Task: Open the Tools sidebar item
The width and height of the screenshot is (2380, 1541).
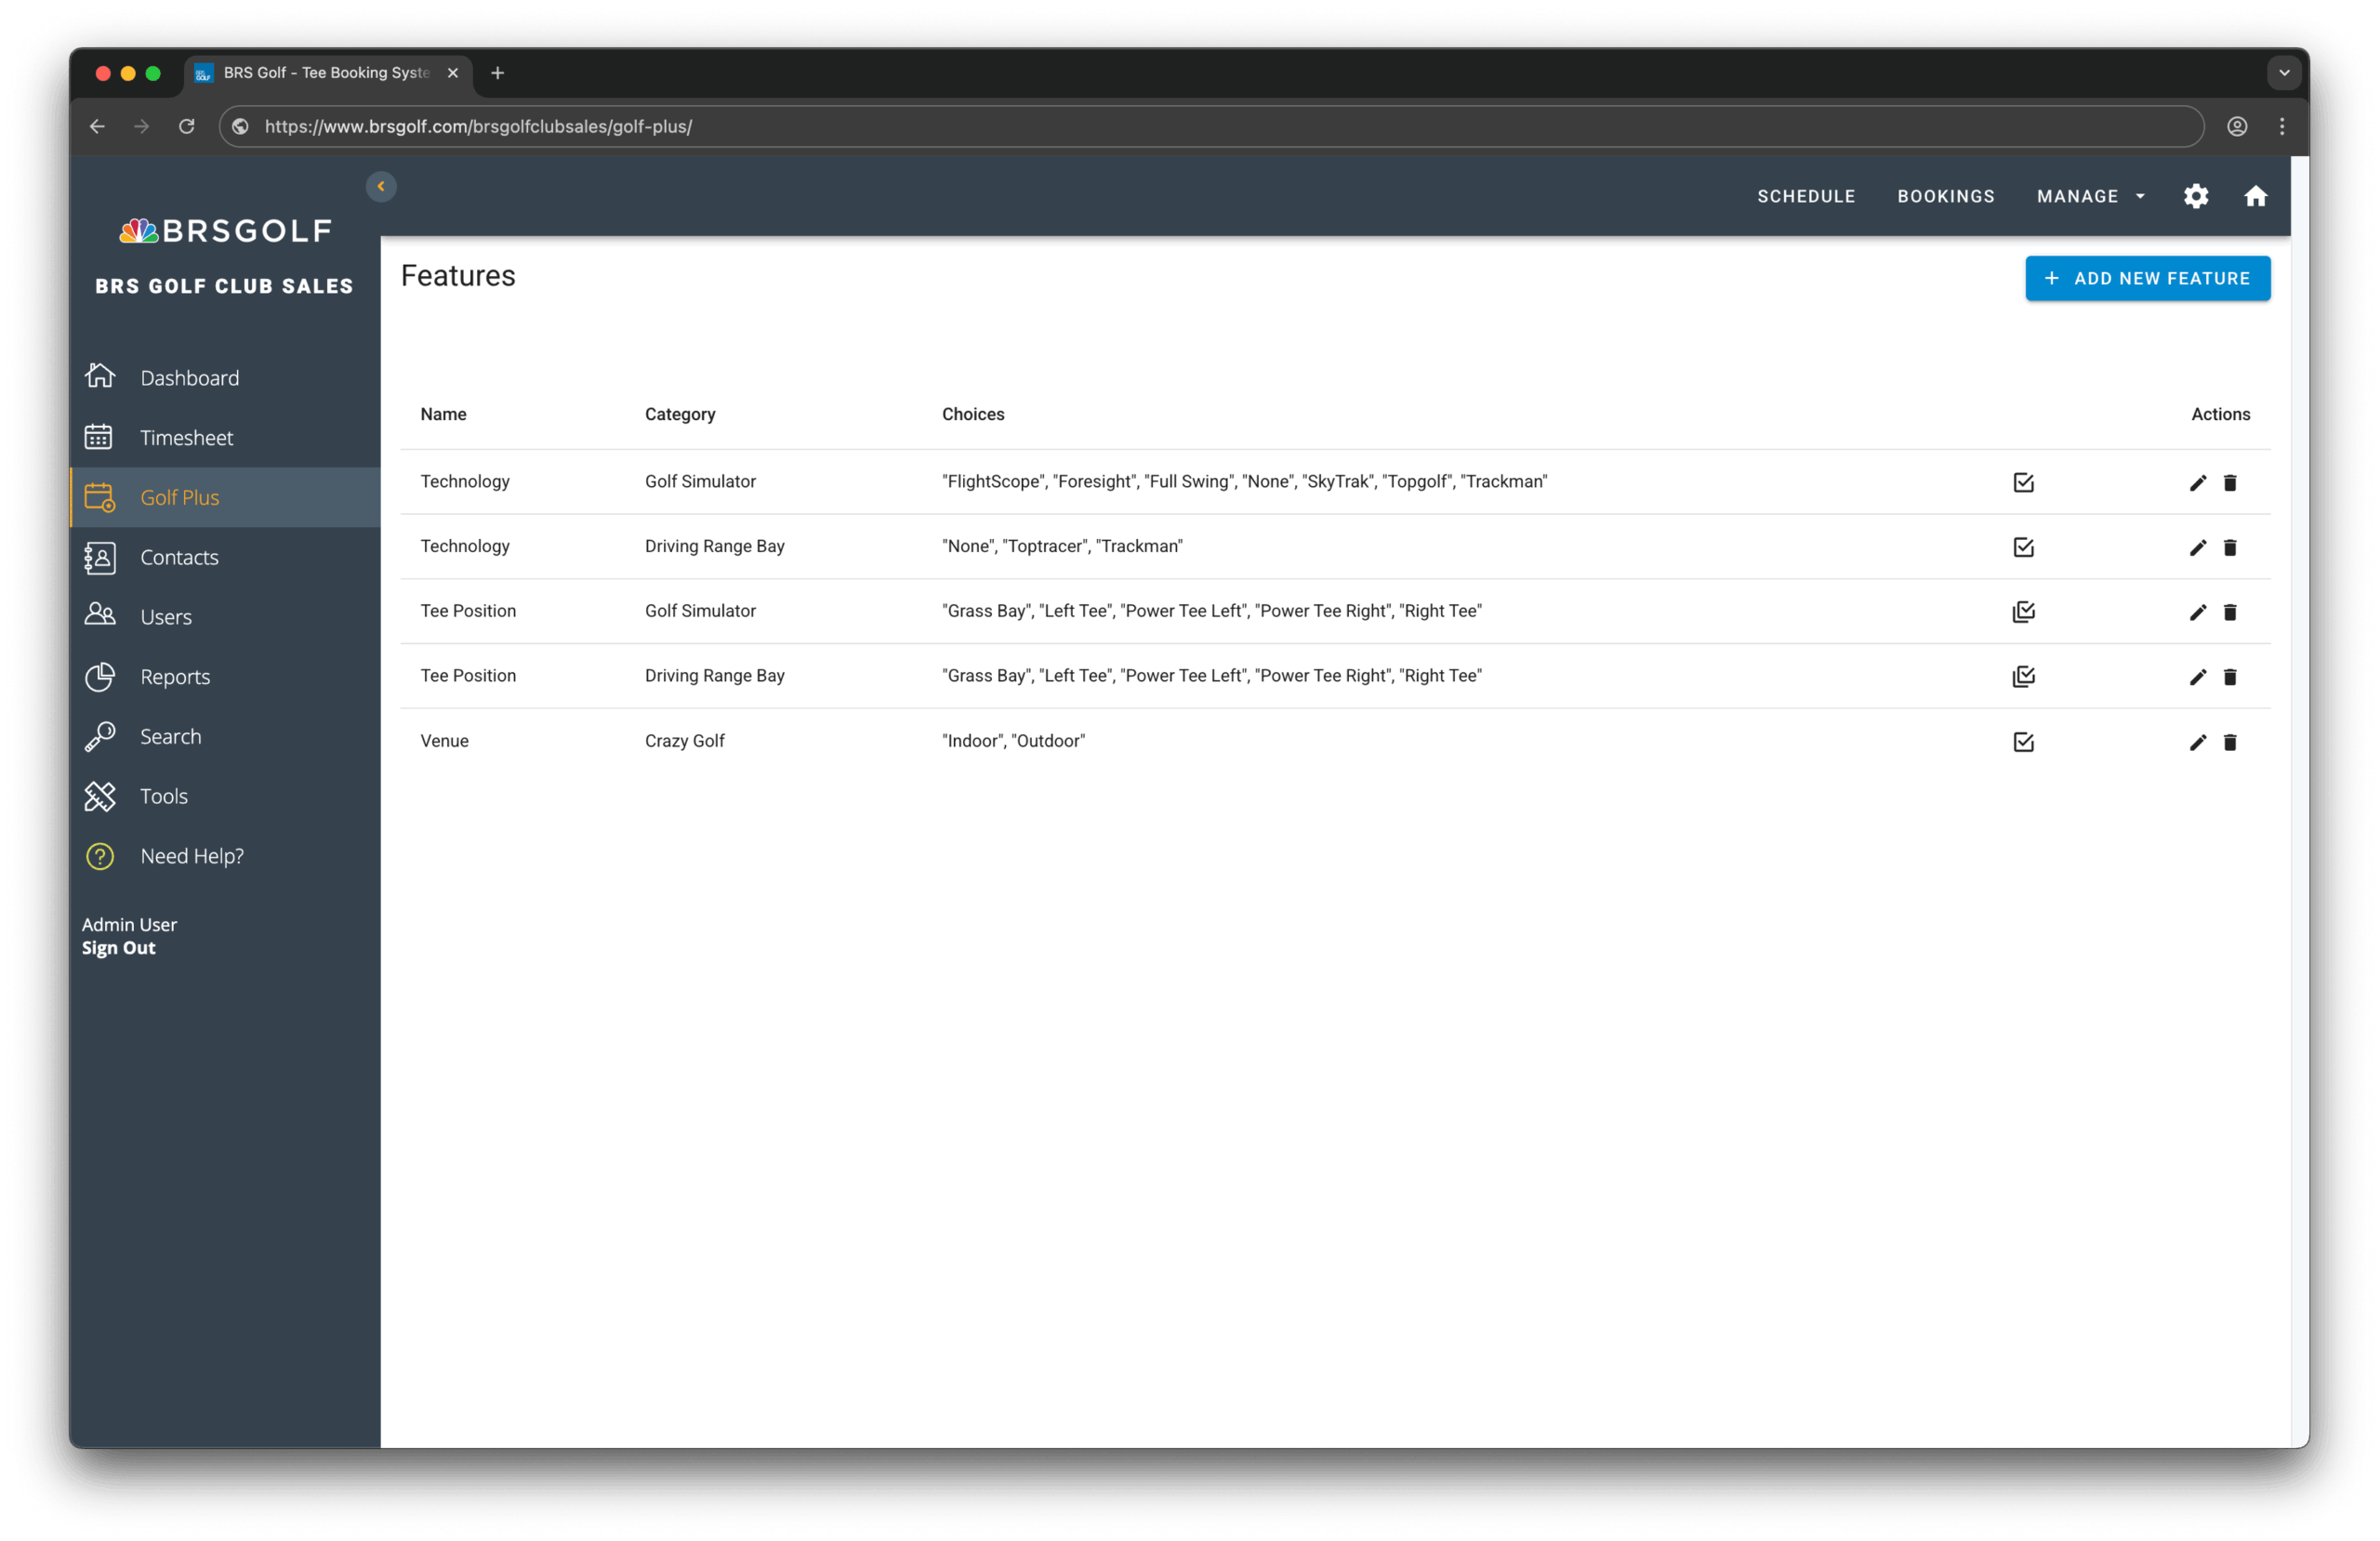Action: 163,796
